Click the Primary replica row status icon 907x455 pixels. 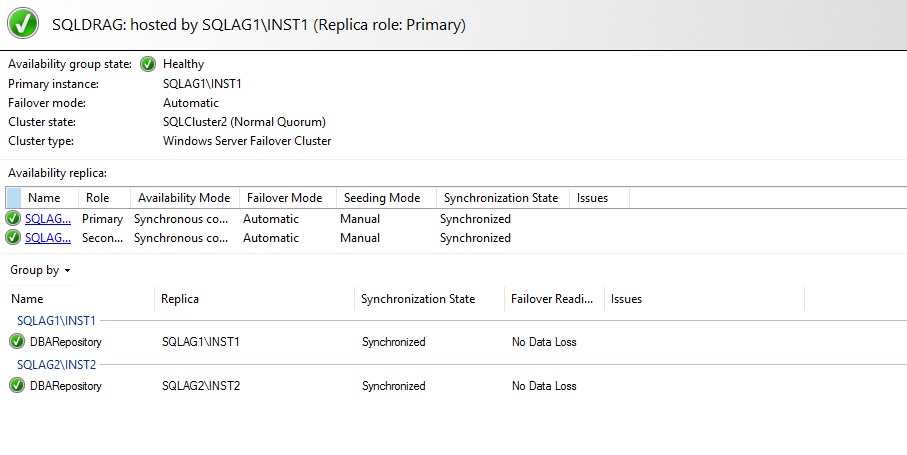tap(13, 219)
